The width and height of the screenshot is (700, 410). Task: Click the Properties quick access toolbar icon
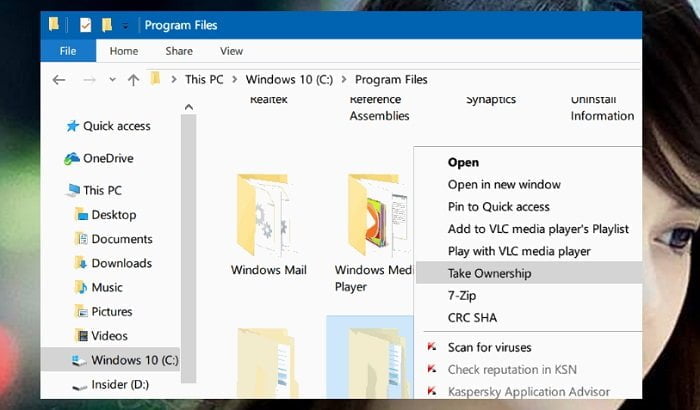coord(85,25)
